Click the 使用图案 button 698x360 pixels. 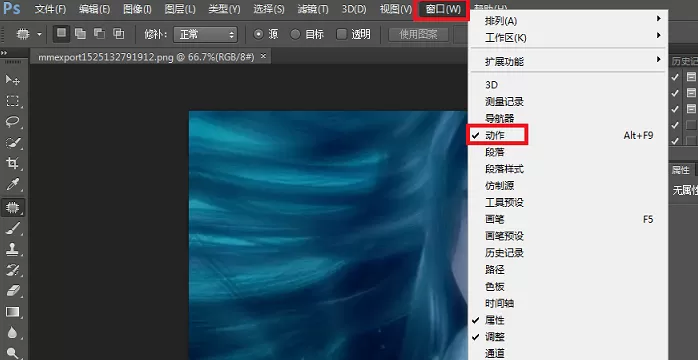pyautogui.click(x=418, y=34)
